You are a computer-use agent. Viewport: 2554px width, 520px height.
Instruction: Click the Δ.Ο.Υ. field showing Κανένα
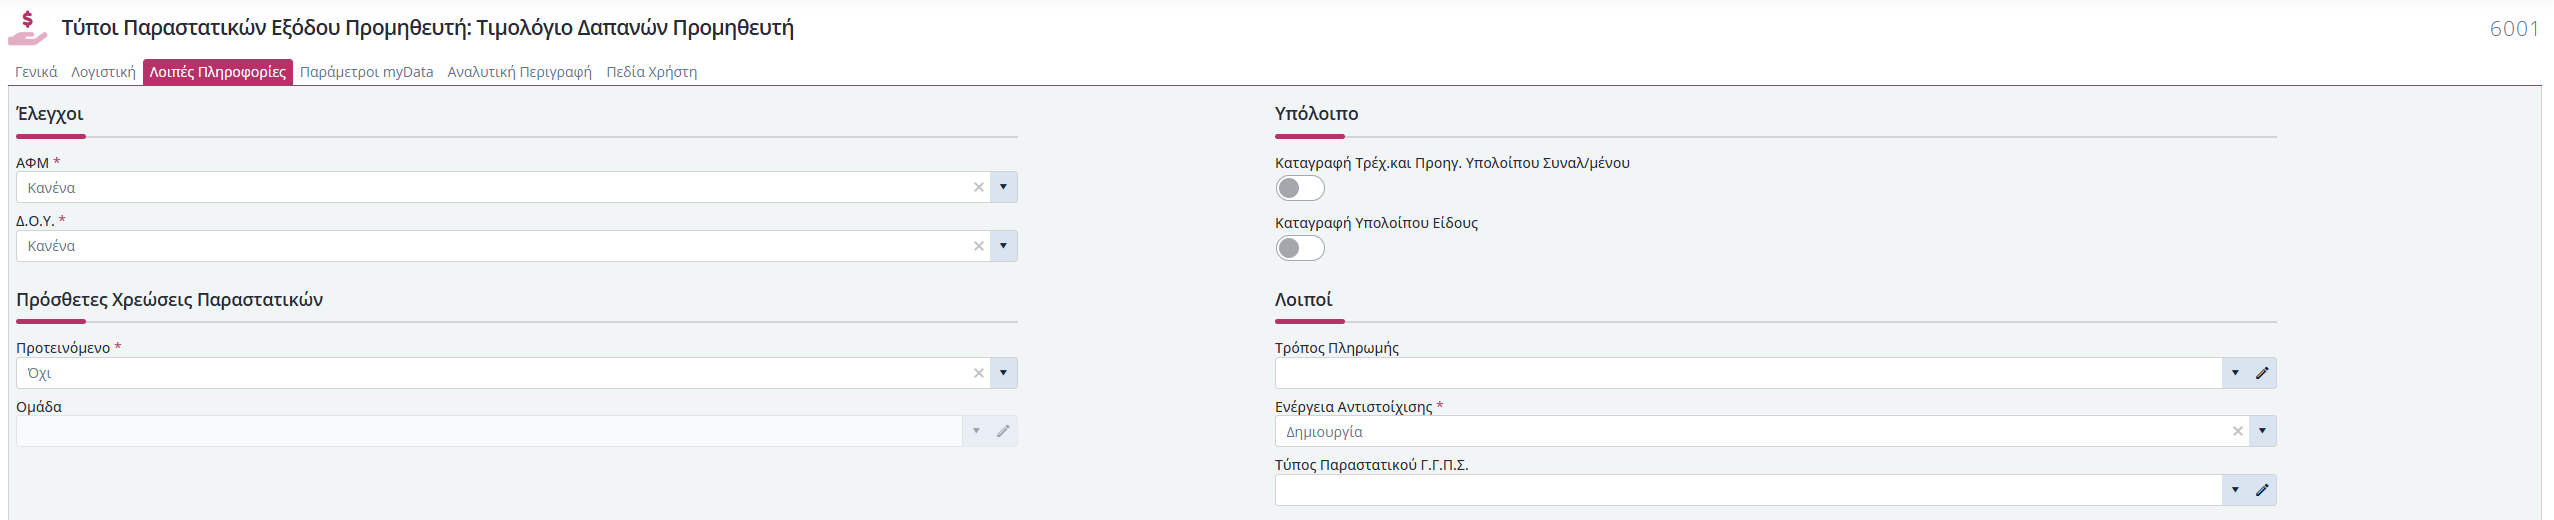coord(517,246)
